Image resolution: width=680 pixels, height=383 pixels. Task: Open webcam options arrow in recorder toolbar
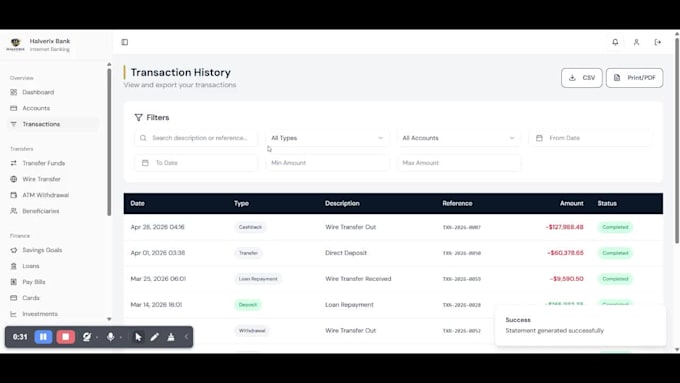[97, 337]
